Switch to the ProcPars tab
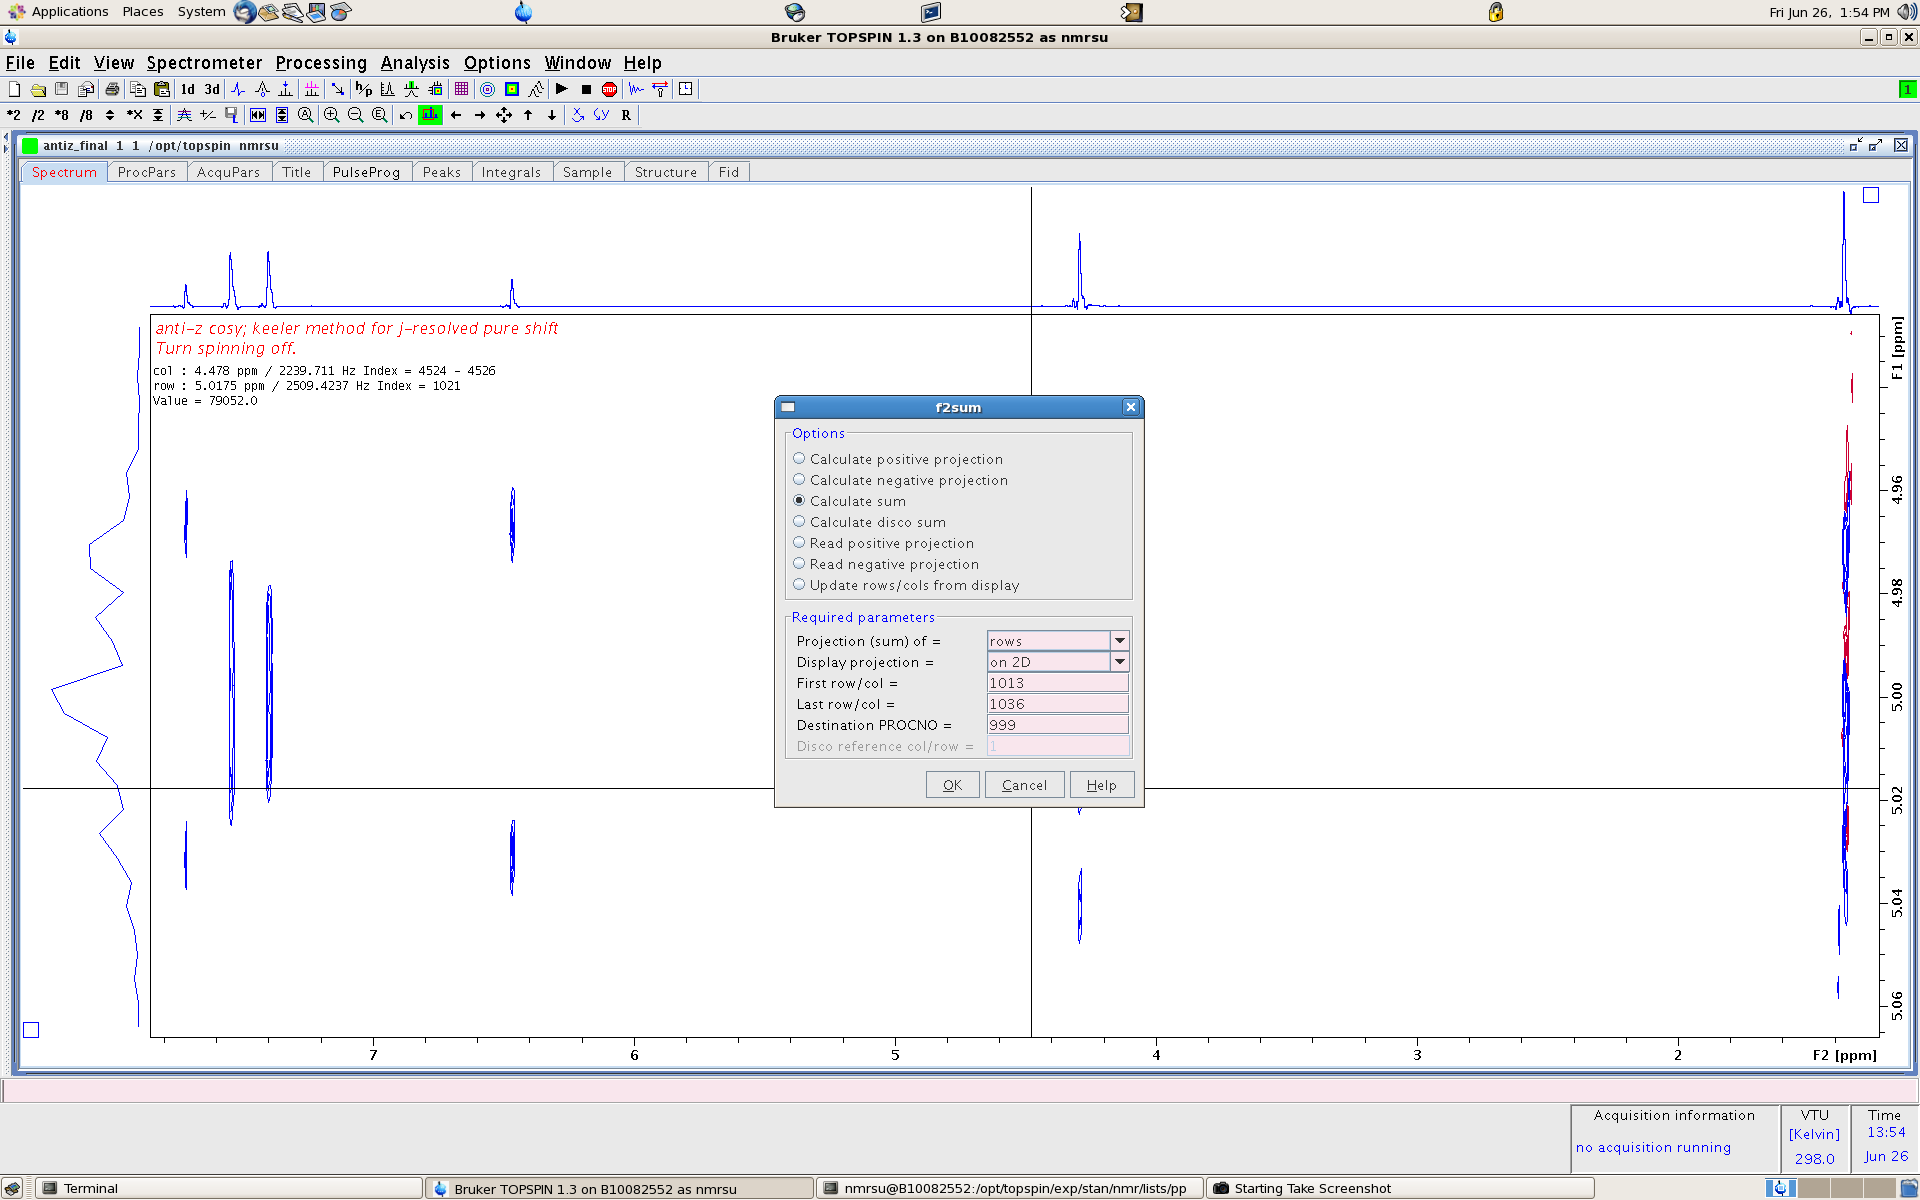This screenshot has width=1920, height=1200. click(147, 172)
